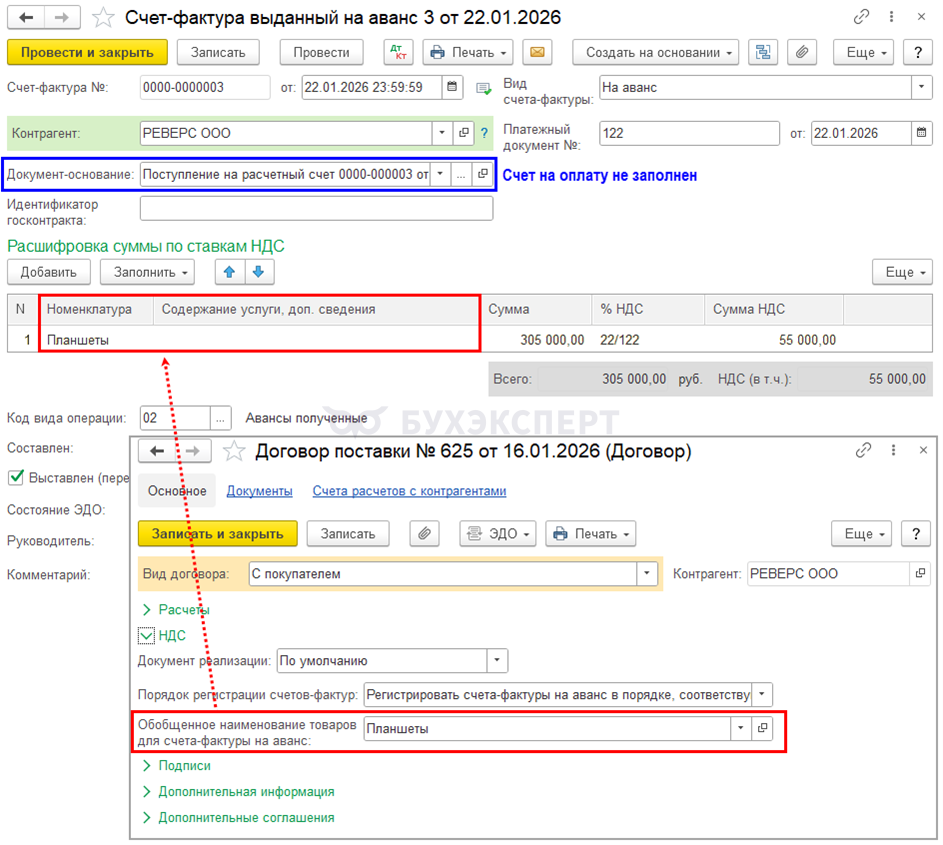Open РЕВЕРС ООО counterparty card icon
This screenshot has width=943, height=845.
pyautogui.click(x=463, y=133)
